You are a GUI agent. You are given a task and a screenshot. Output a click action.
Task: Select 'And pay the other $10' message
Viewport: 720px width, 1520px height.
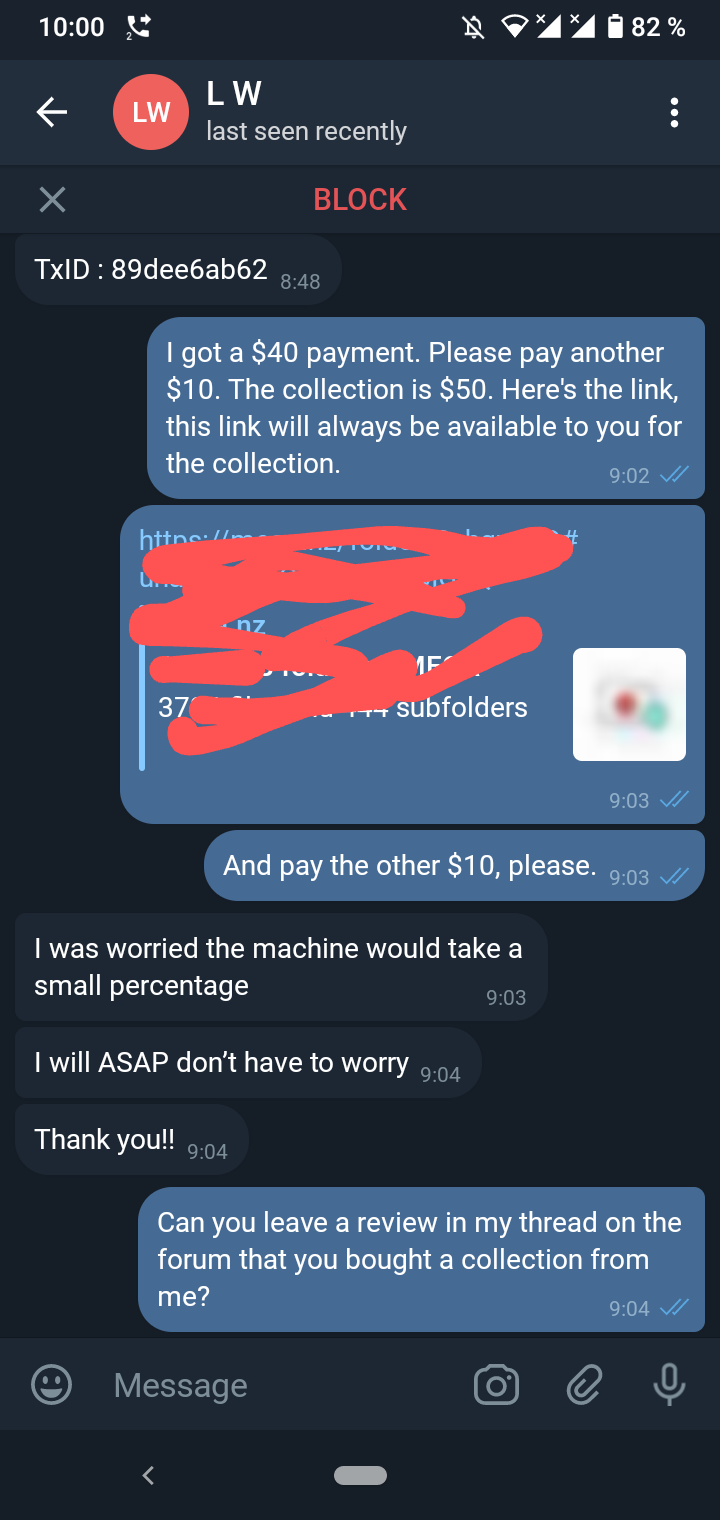coord(454,866)
